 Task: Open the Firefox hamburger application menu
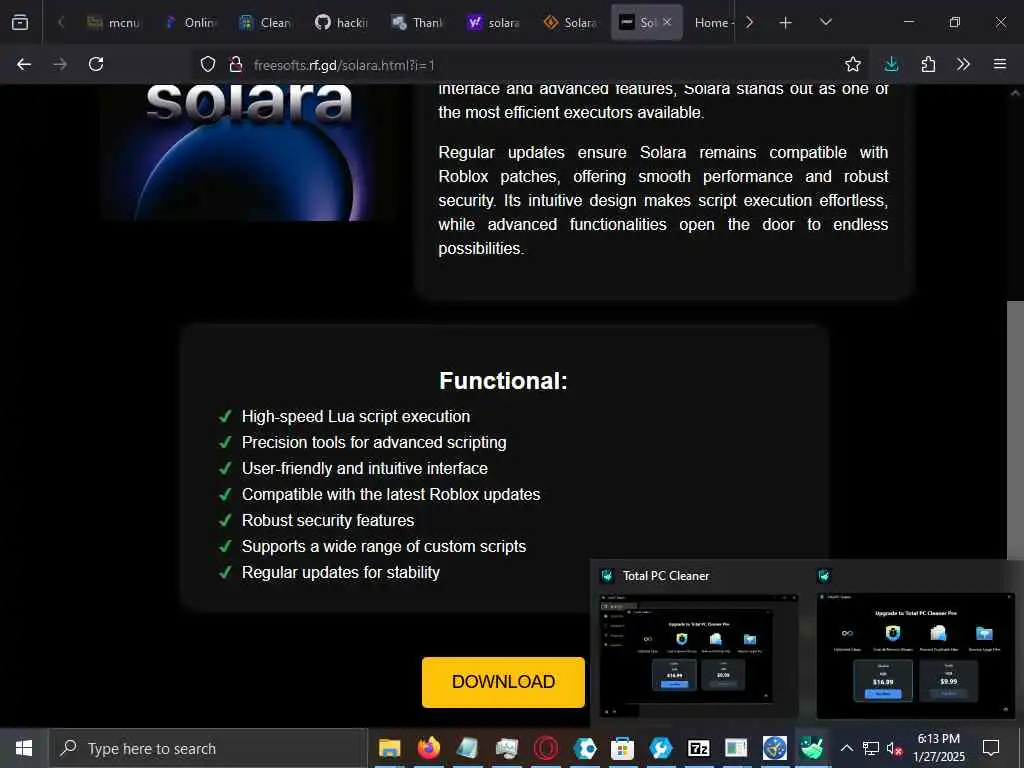click(x=1000, y=64)
